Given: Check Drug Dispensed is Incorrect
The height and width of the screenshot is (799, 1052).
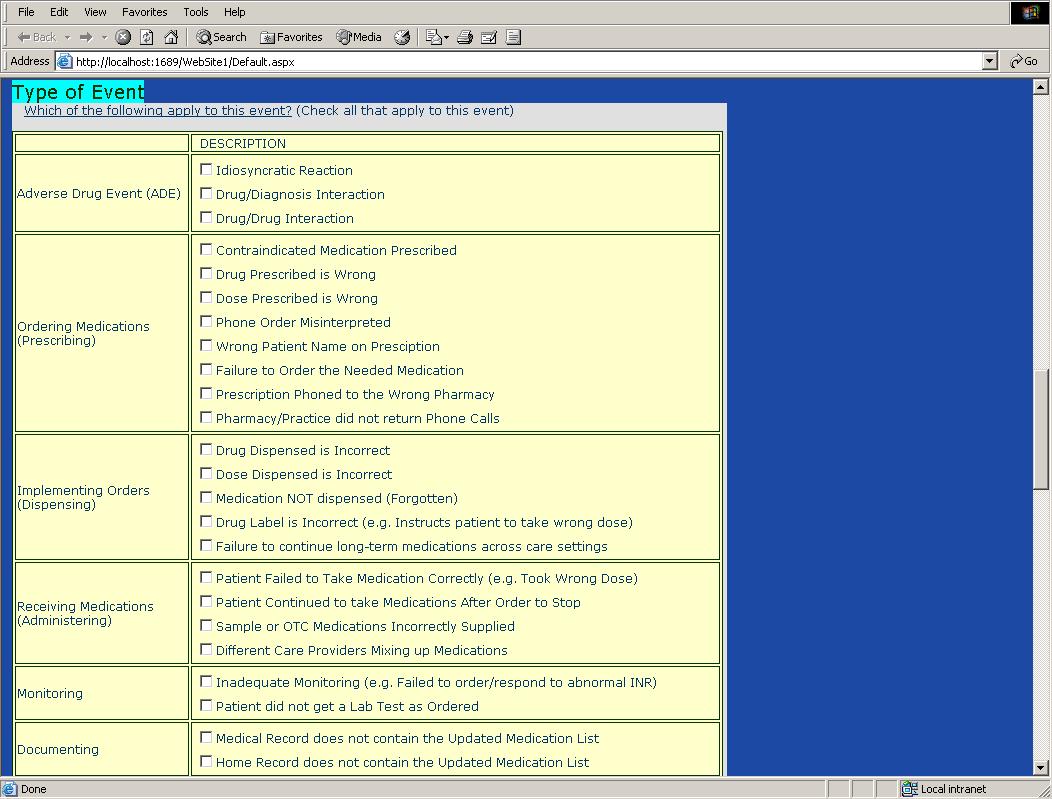Looking at the screenshot, I should tap(206, 449).
